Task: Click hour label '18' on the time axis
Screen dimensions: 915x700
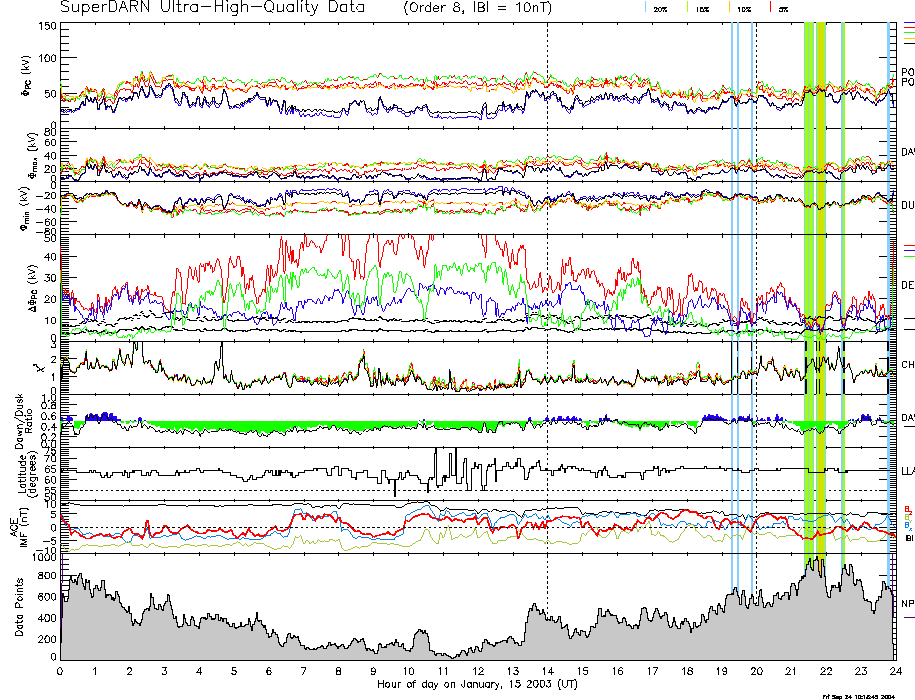Action: 687,671
